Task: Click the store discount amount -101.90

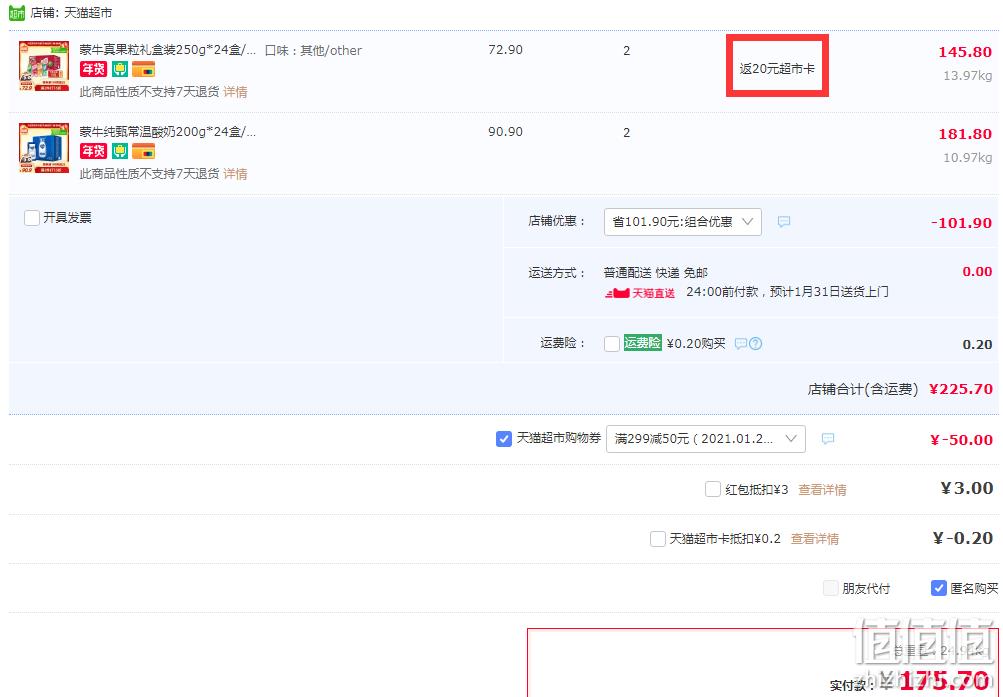Action: 961,223
